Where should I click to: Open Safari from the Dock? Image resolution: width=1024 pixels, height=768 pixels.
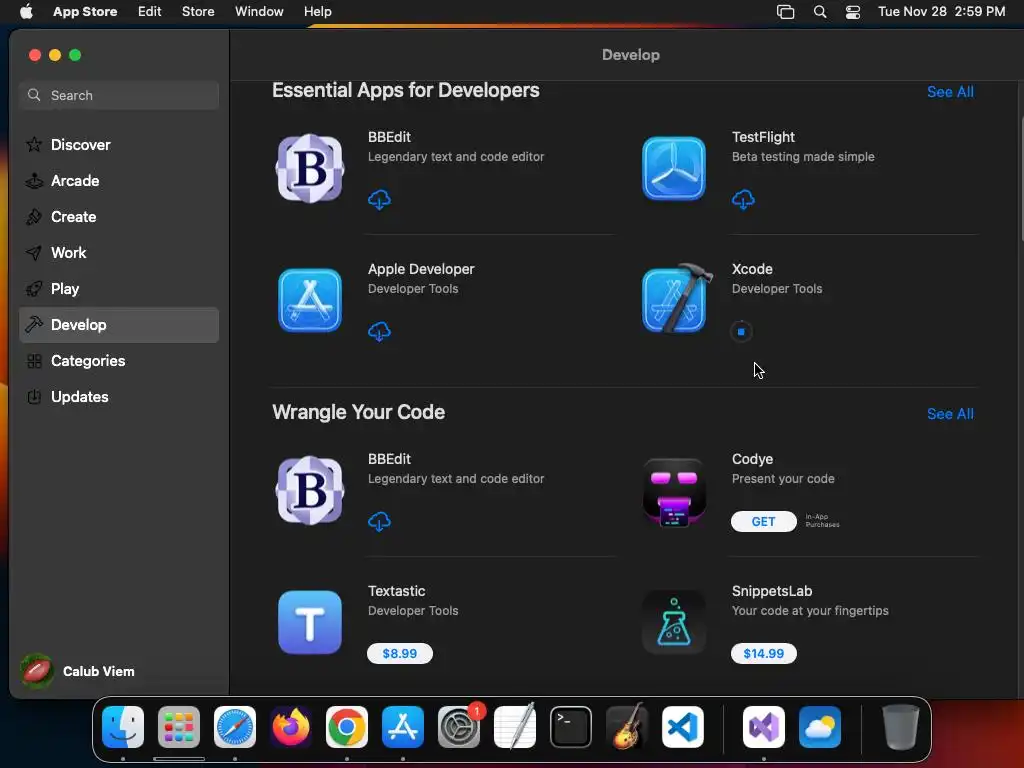(235, 727)
